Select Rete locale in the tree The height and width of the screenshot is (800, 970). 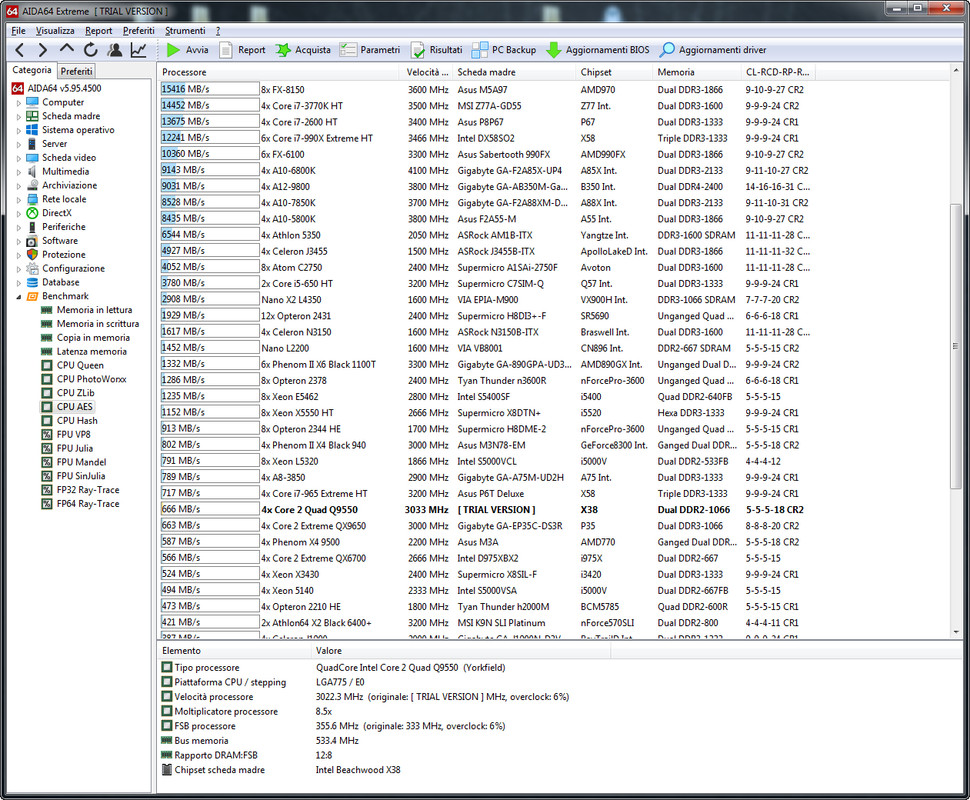click(64, 199)
